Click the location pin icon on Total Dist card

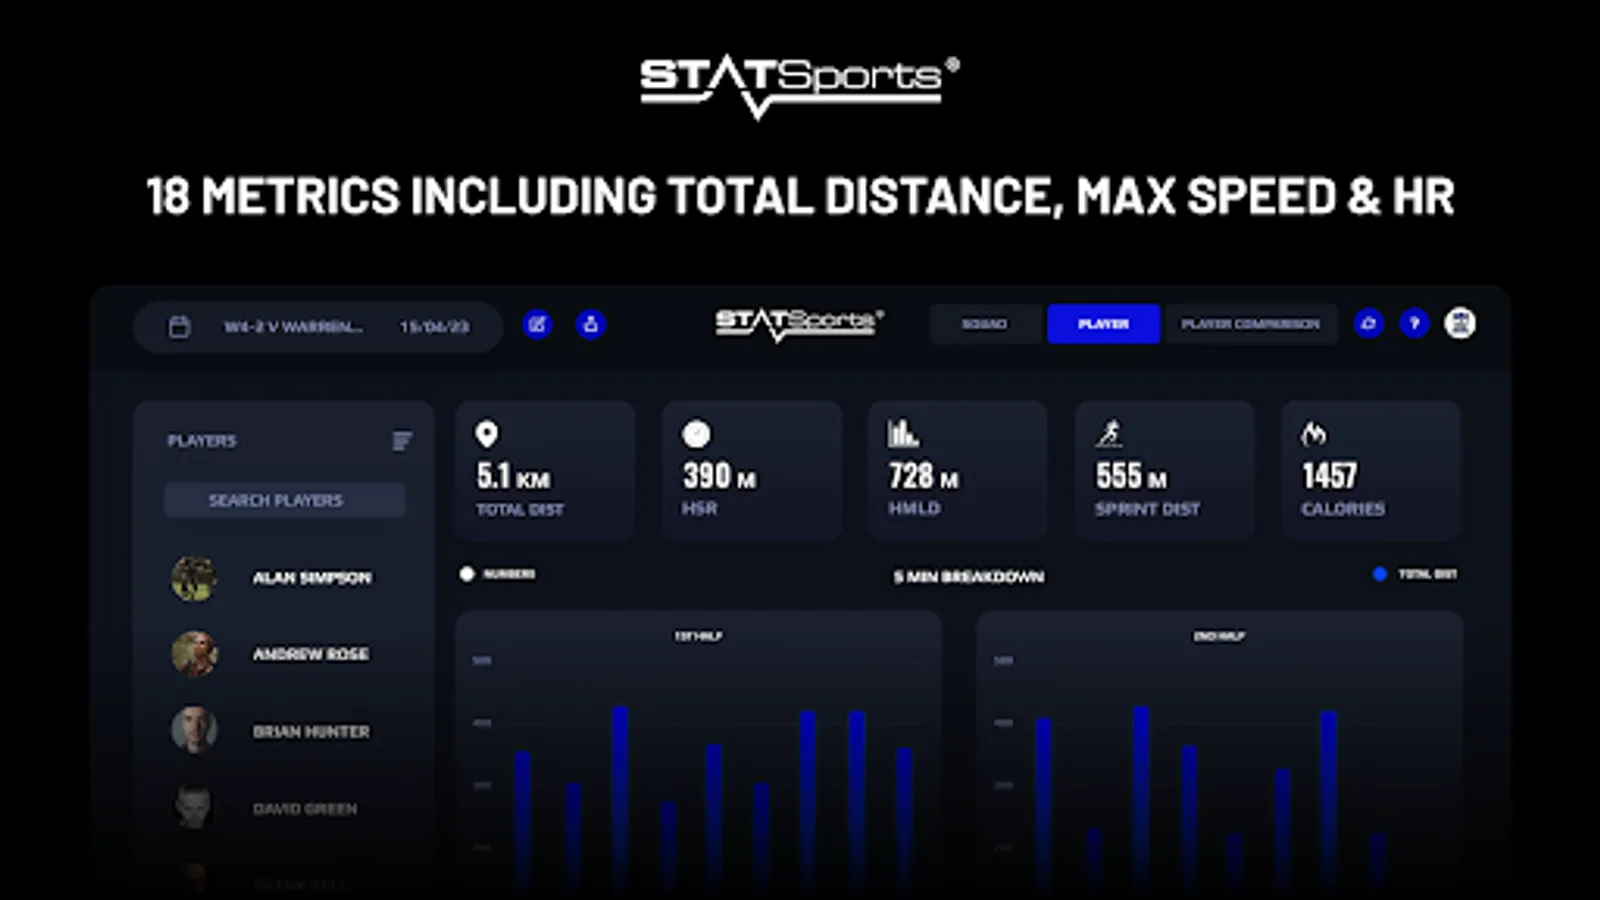click(487, 434)
